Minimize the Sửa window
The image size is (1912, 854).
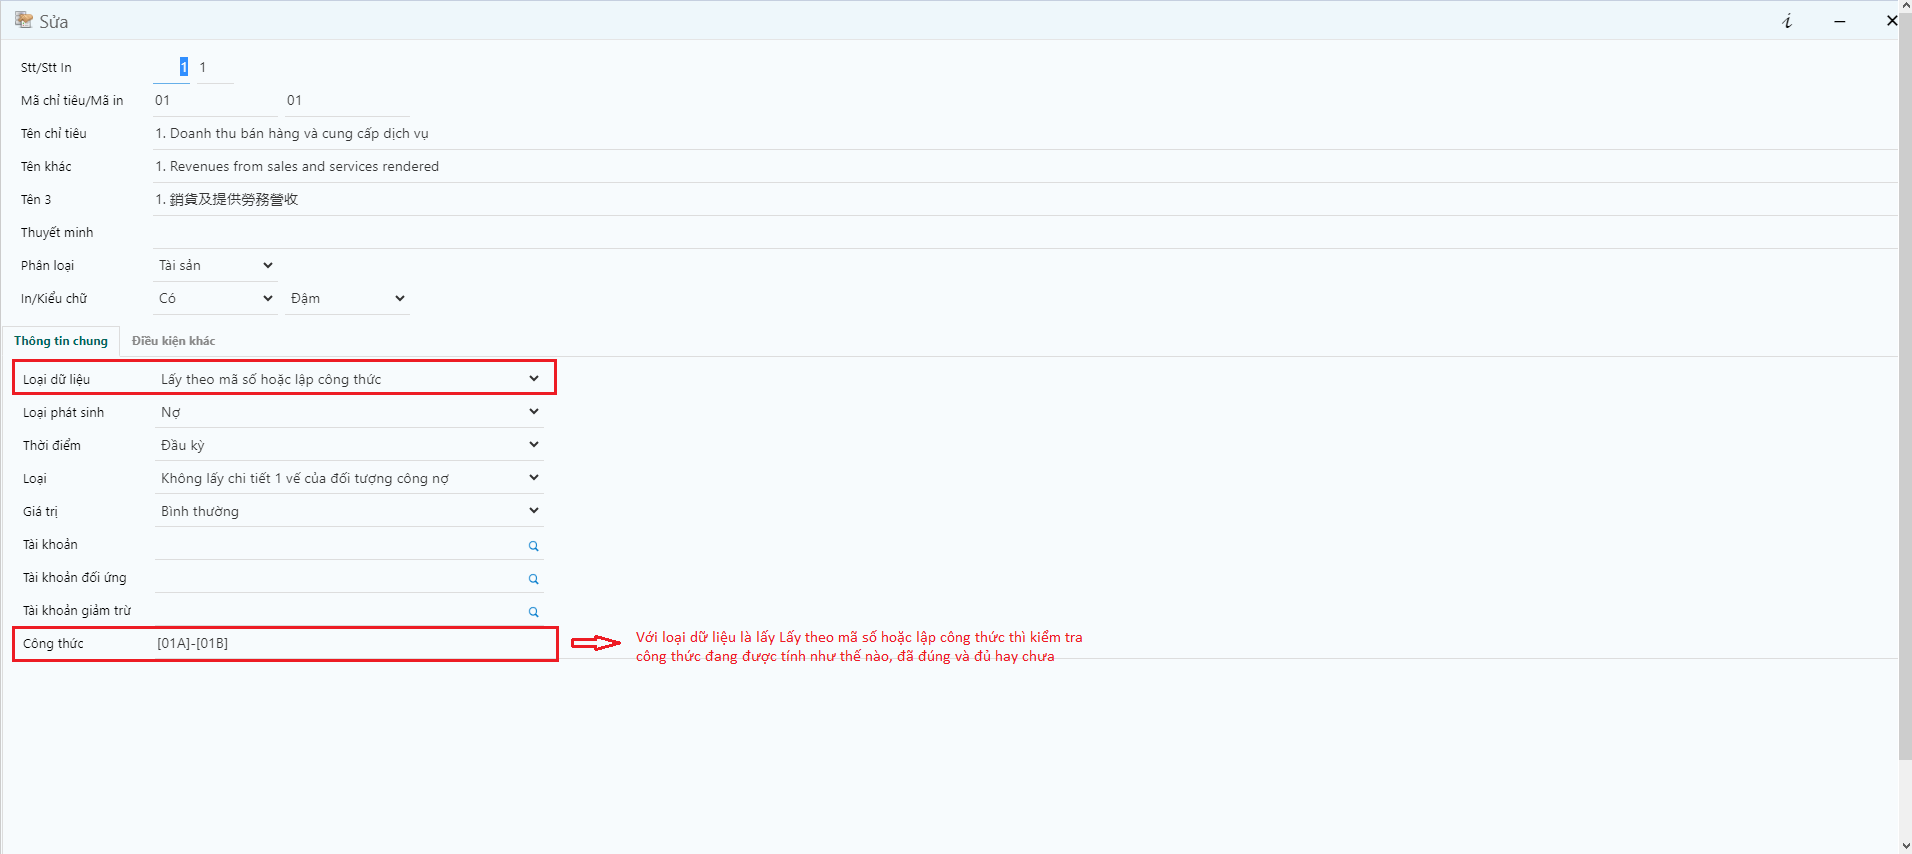1839,21
